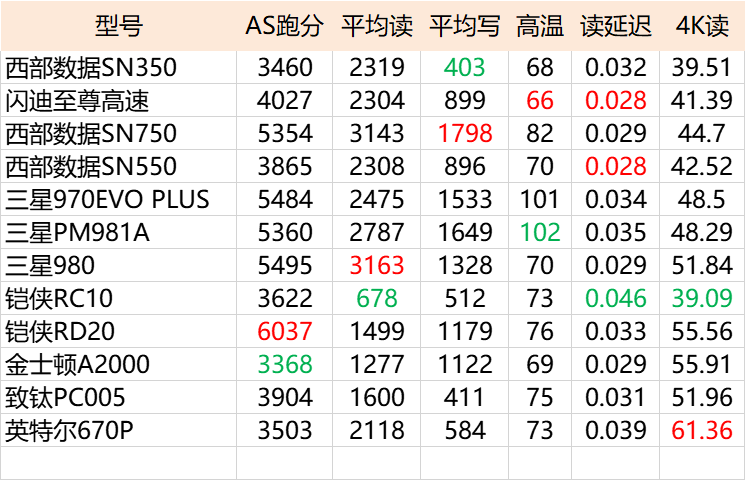
Task: Click the 4K读 column header
Action: point(702,26)
